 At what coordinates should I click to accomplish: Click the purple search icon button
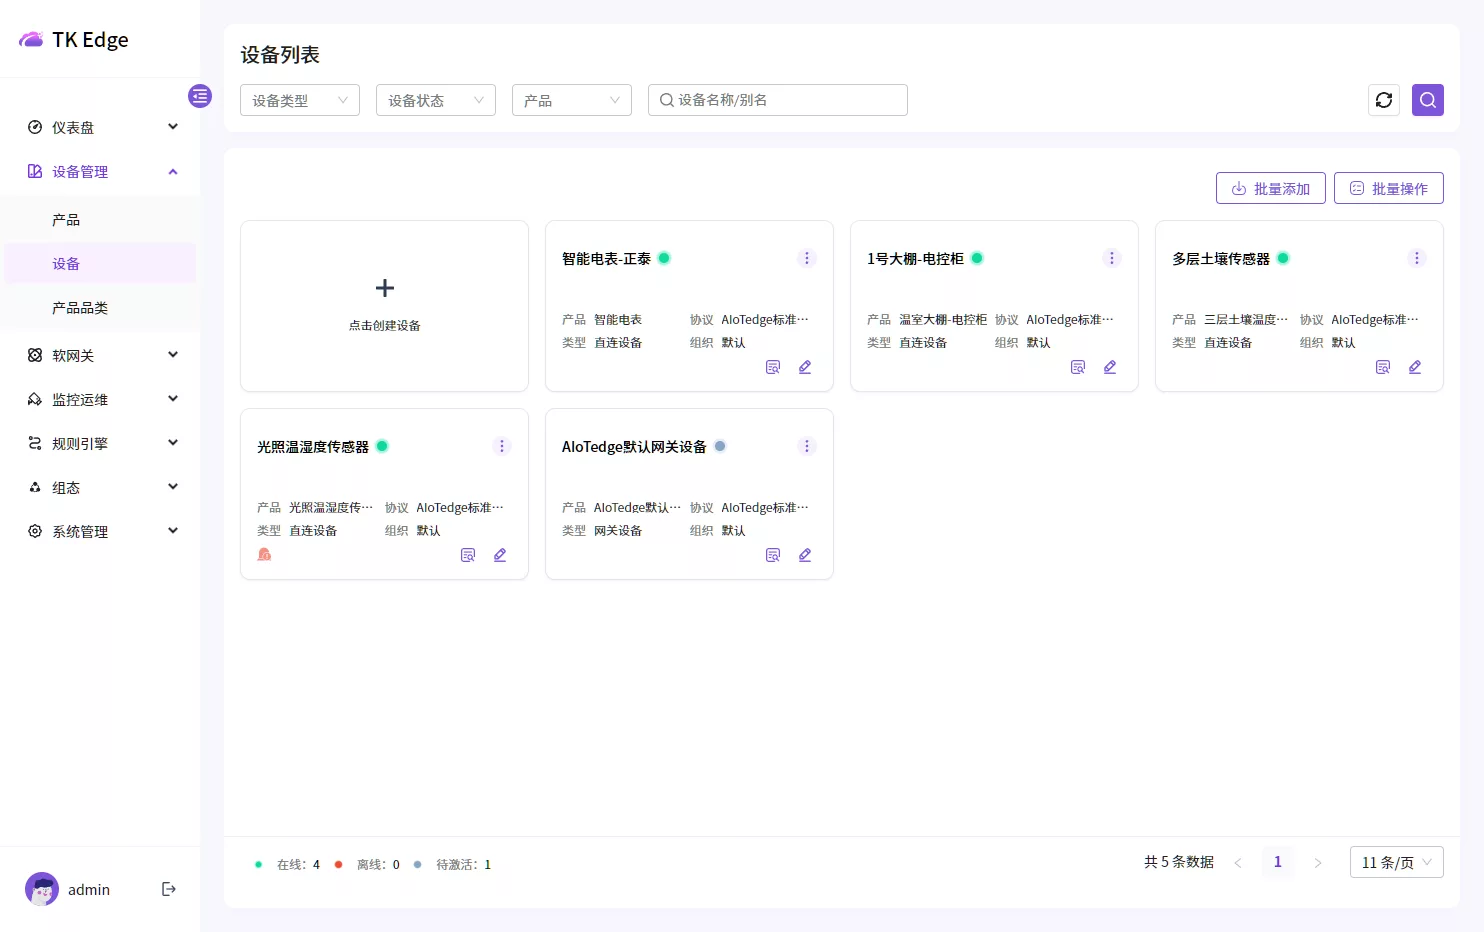tap(1427, 100)
